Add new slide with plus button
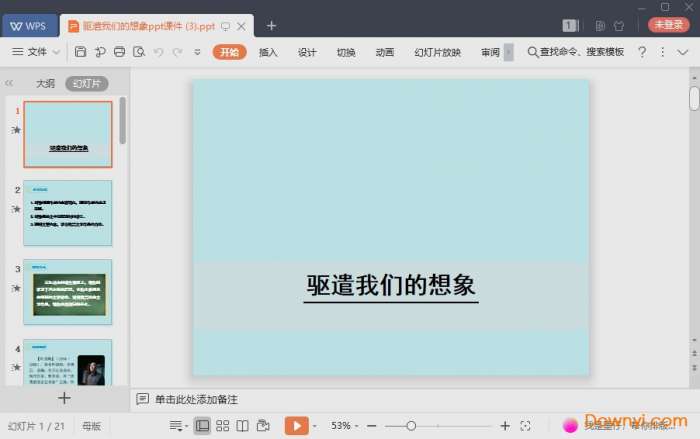Image resolution: width=700 pixels, height=439 pixels. [x=64, y=398]
